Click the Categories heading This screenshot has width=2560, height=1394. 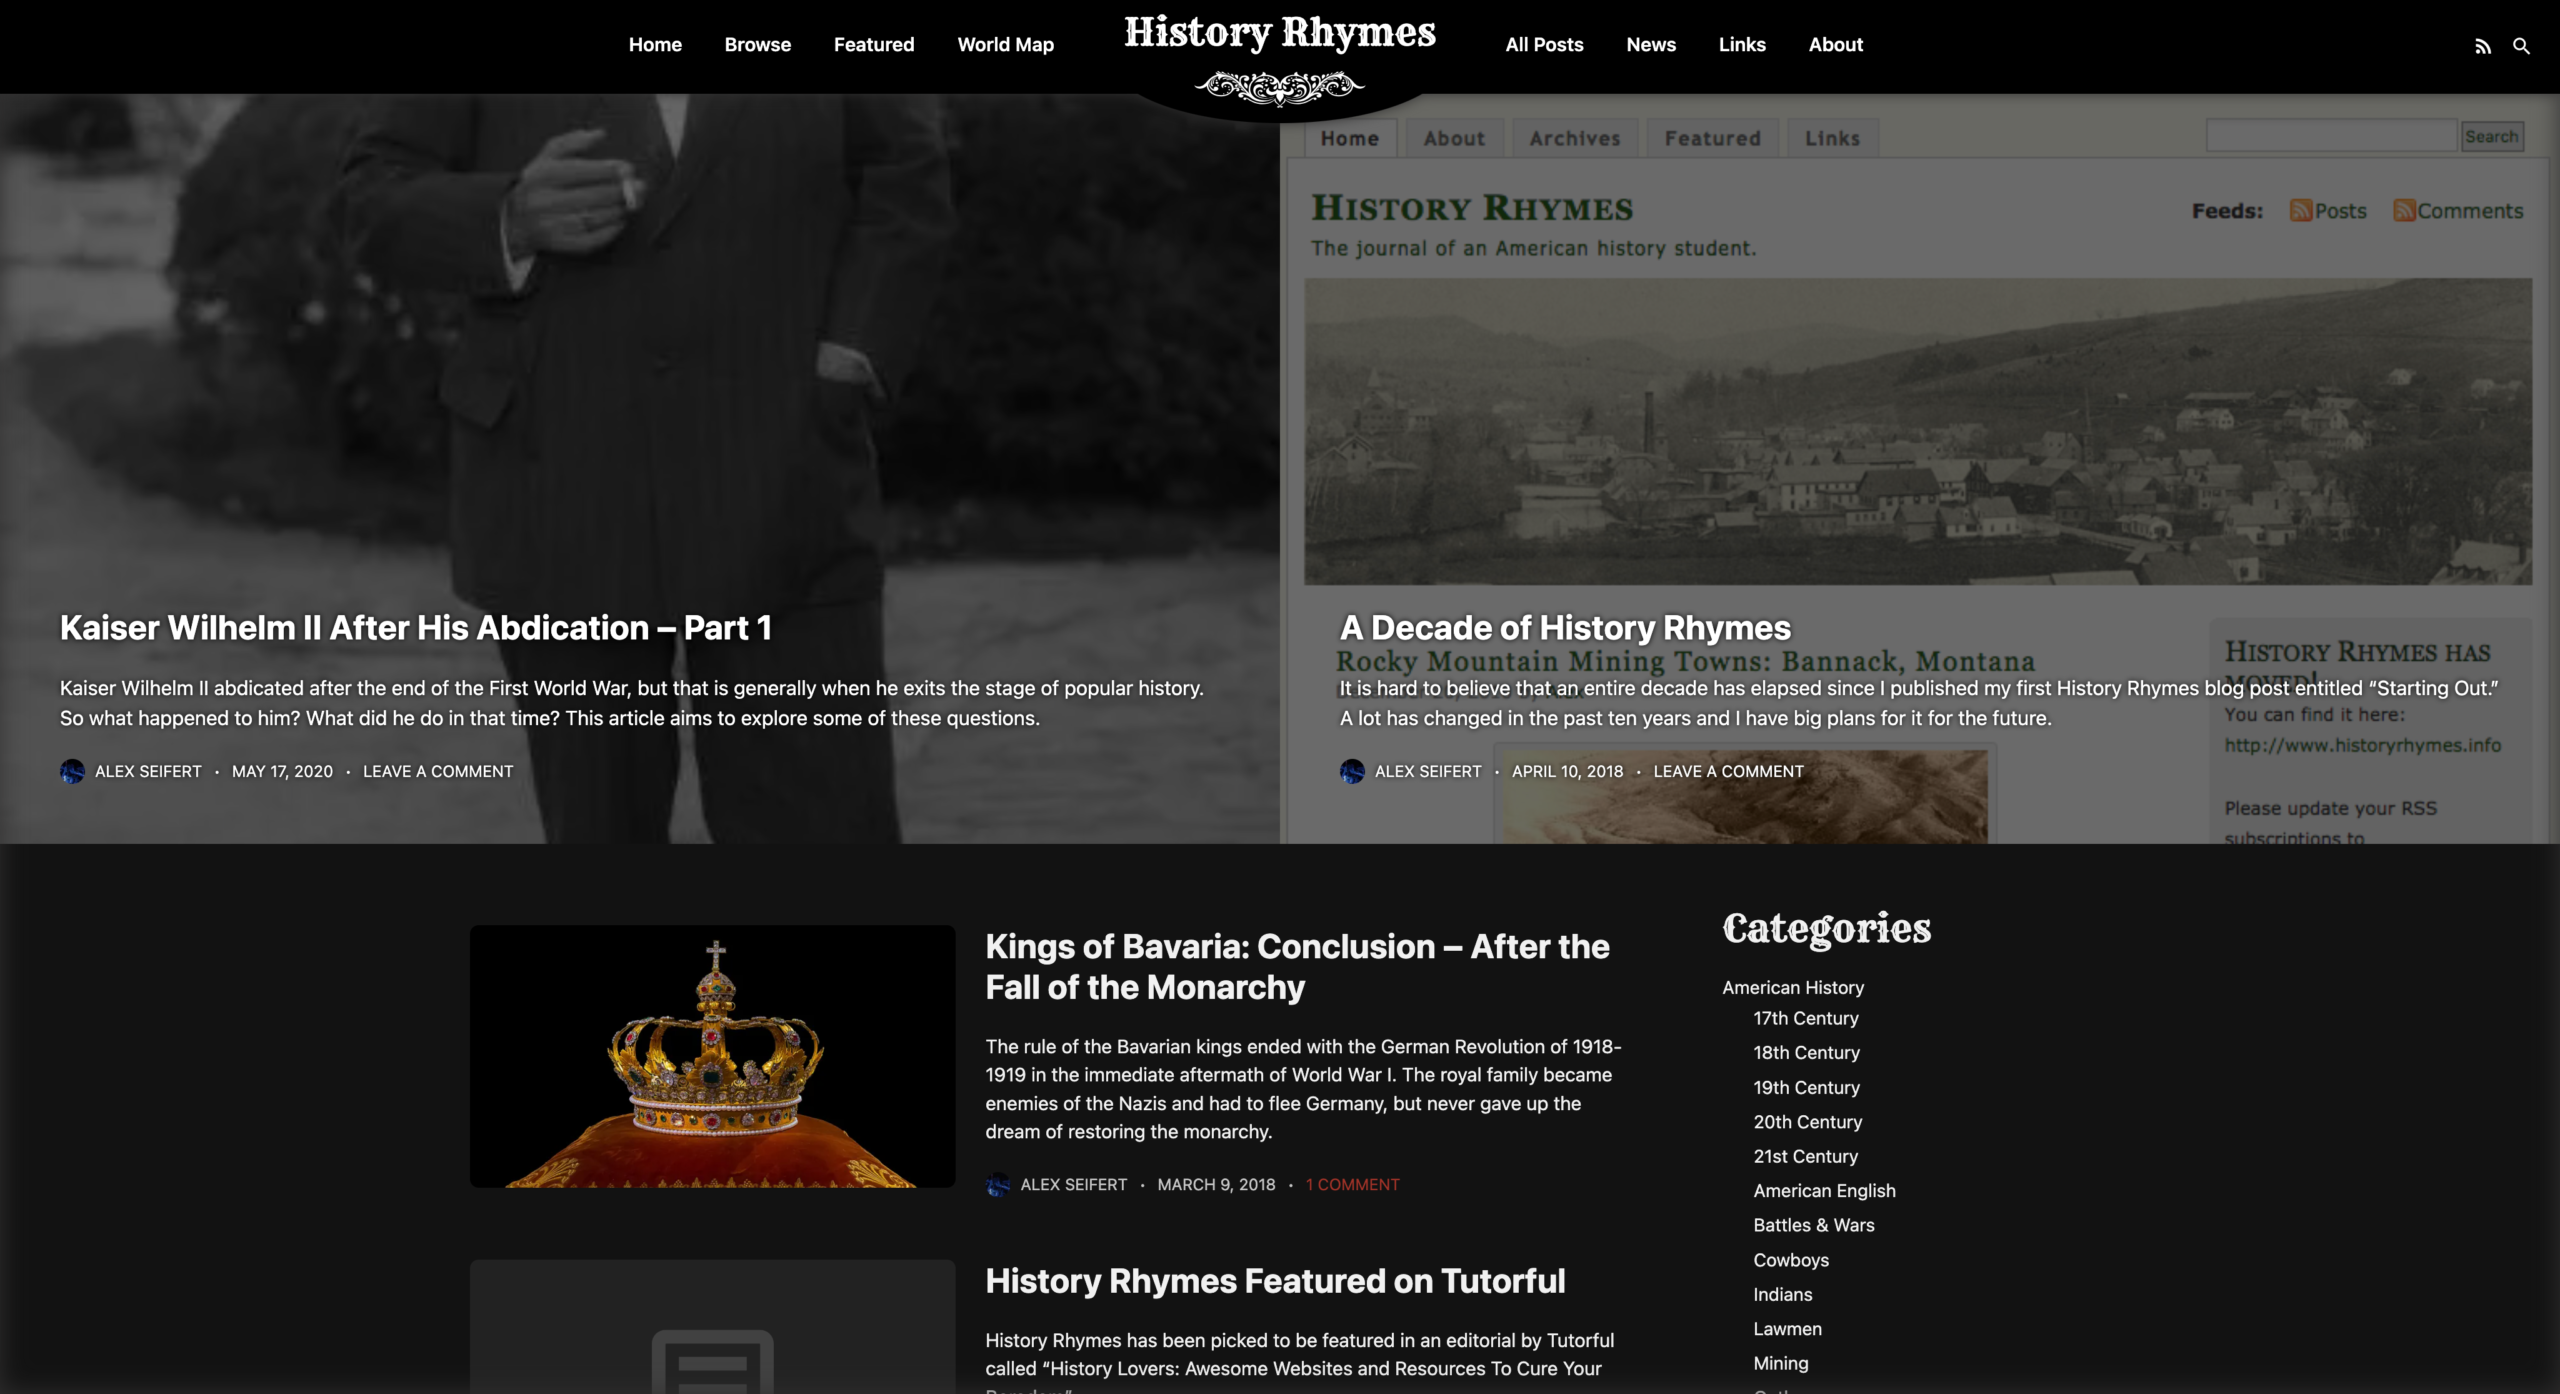1826,928
